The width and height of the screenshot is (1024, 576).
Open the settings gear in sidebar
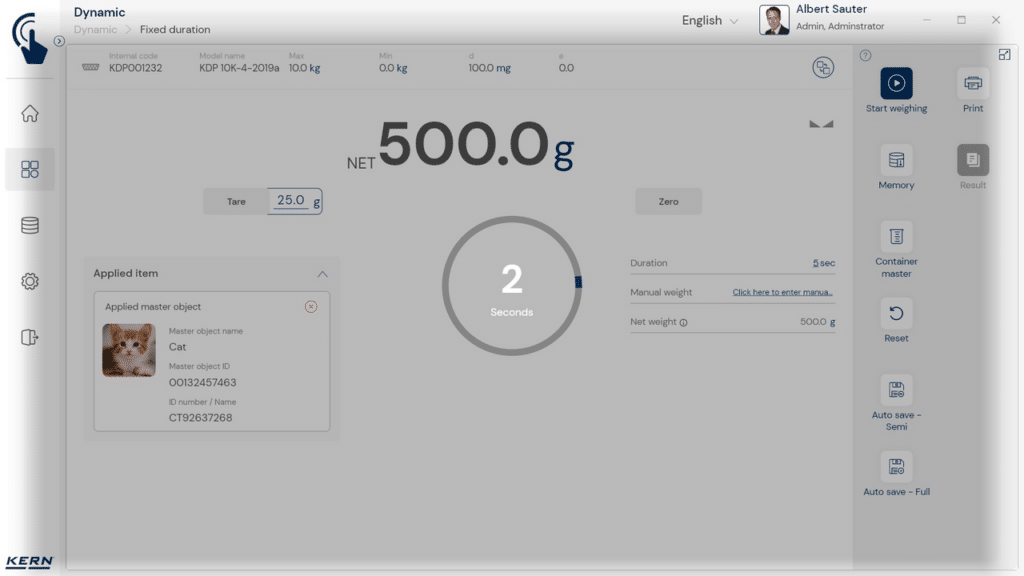pyautogui.click(x=30, y=282)
